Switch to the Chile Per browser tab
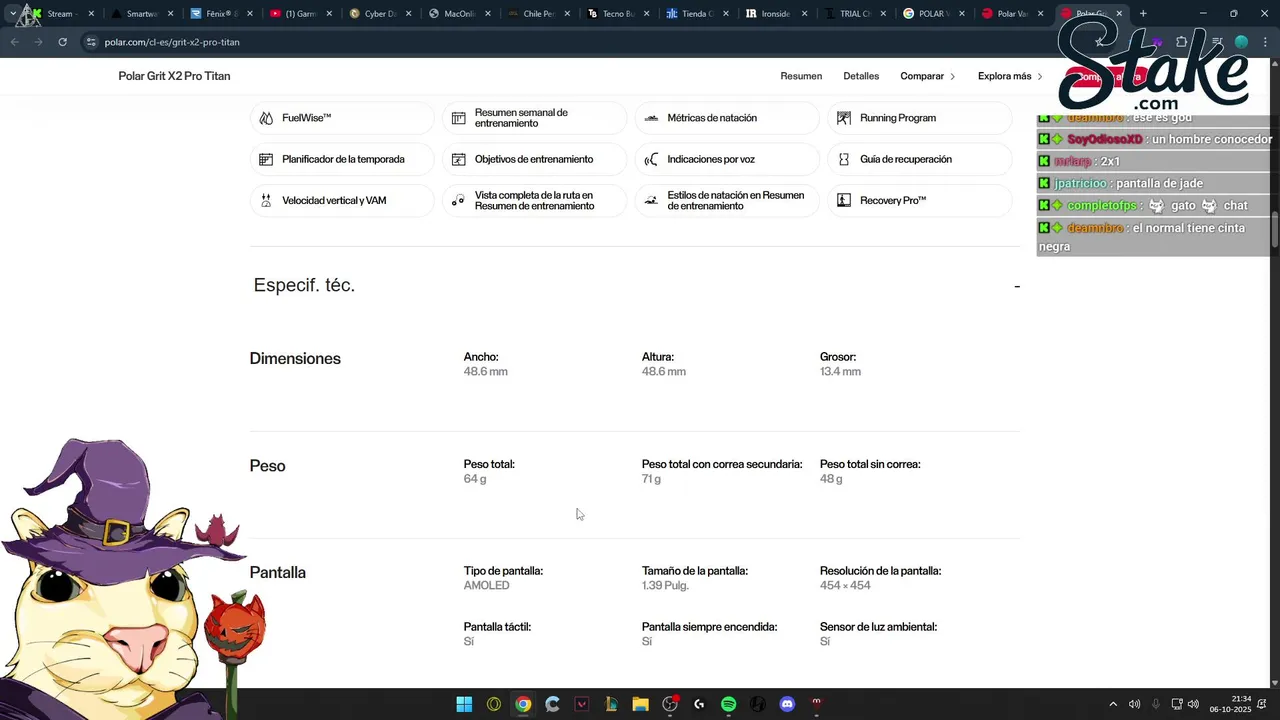 pyautogui.click(x=538, y=14)
